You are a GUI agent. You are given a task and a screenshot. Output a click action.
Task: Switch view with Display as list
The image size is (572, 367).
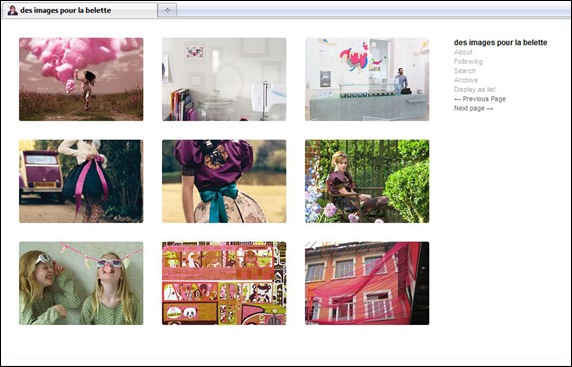click(x=475, y=89)
